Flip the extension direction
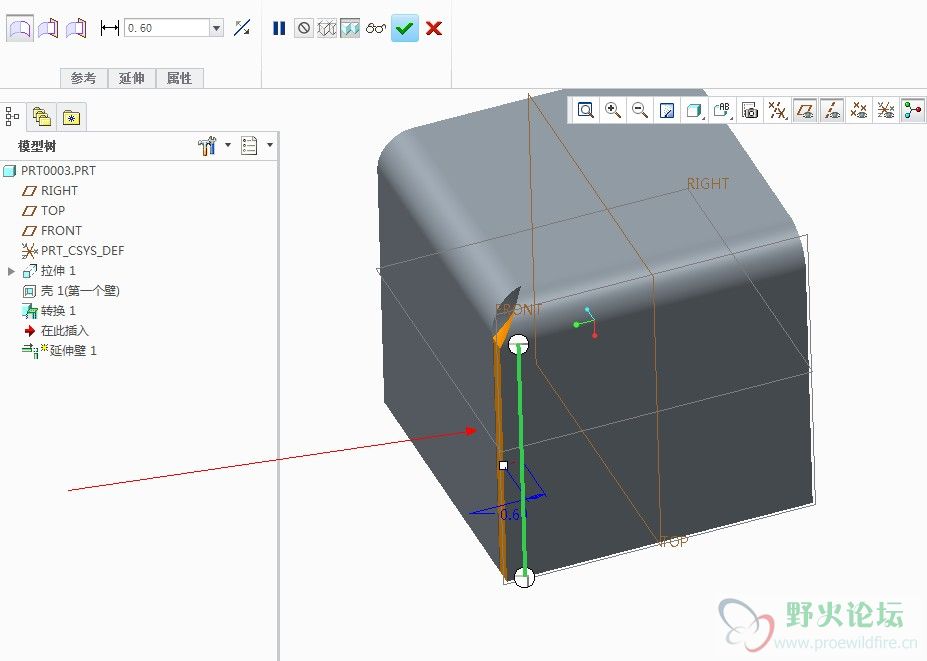 (x=242, y=28)
